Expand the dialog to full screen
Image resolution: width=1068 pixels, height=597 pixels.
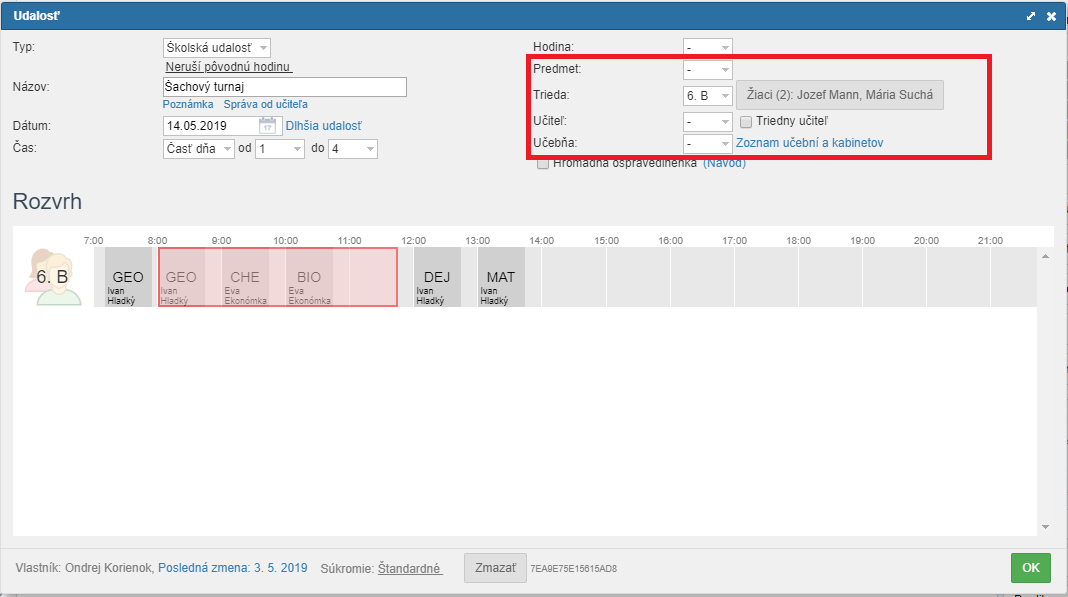(x=1031, y=16)
